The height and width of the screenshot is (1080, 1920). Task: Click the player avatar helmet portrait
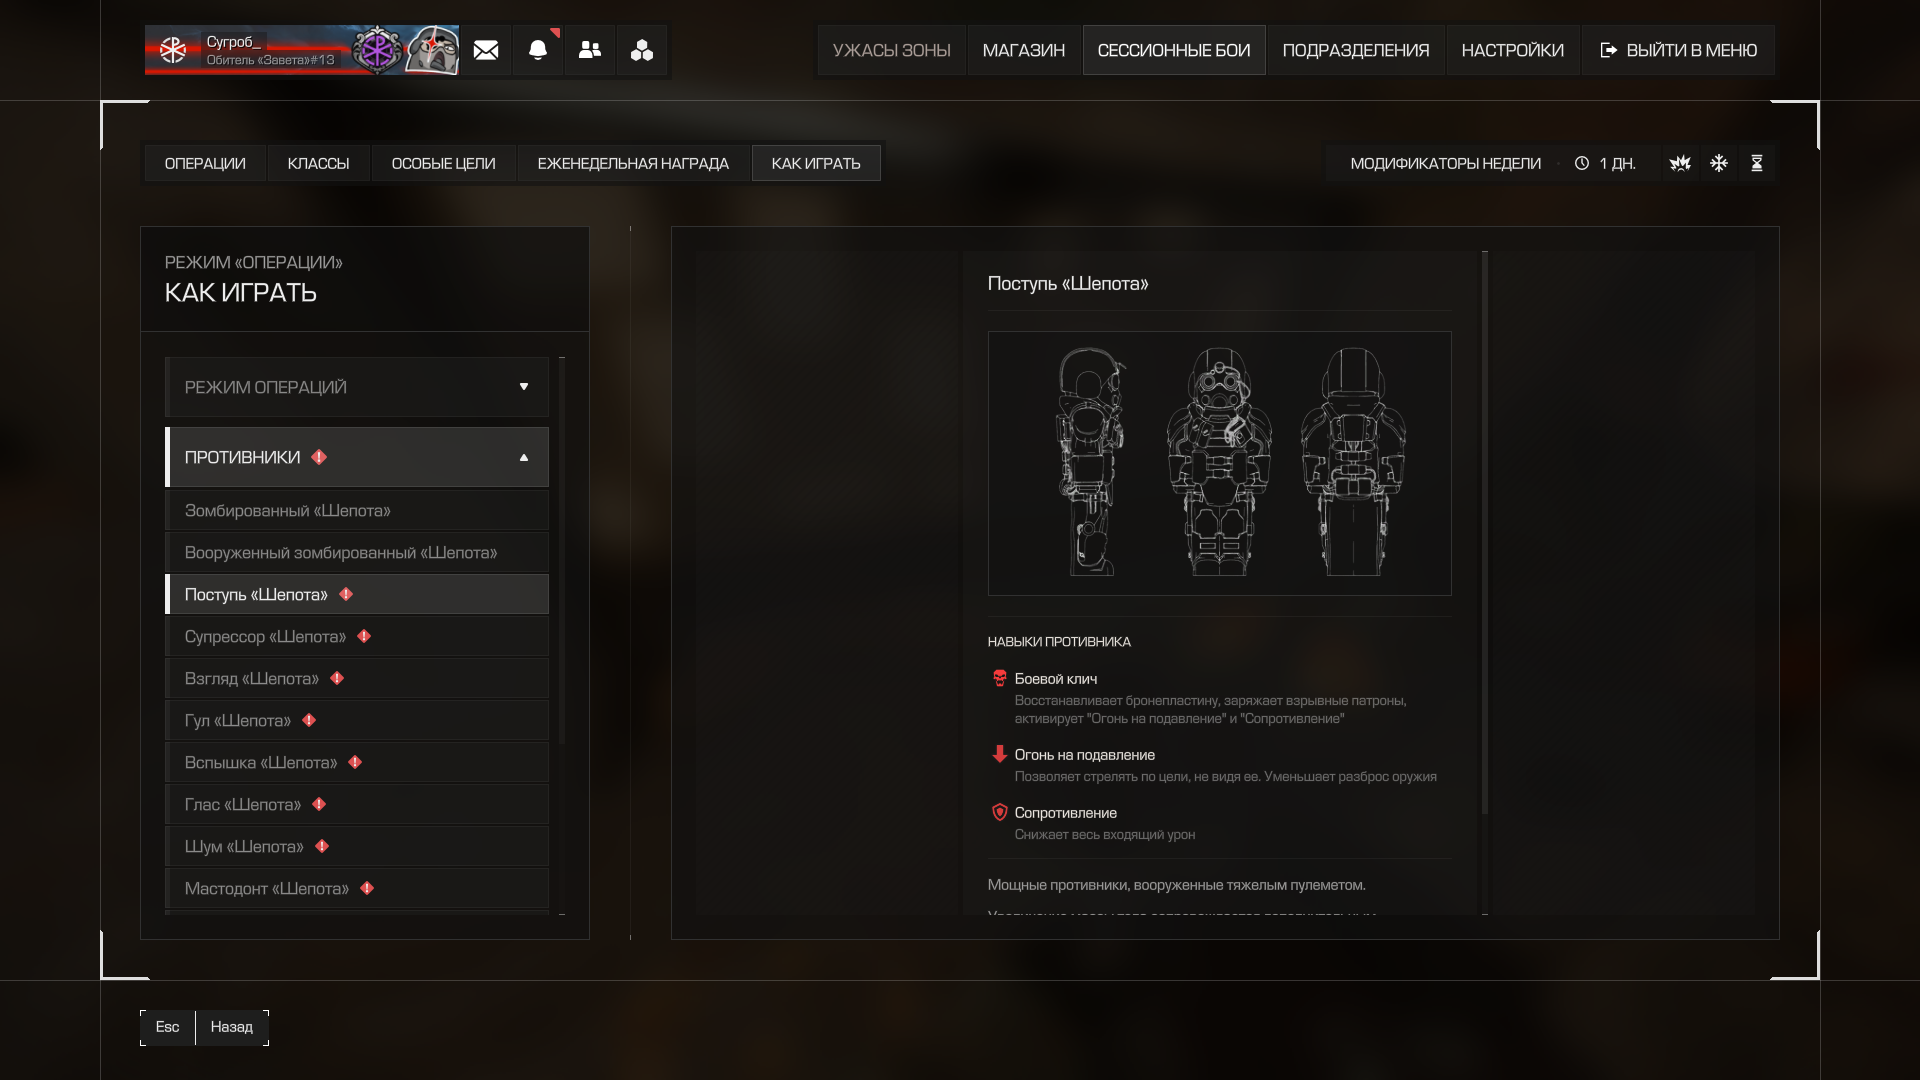coord(432,50)
